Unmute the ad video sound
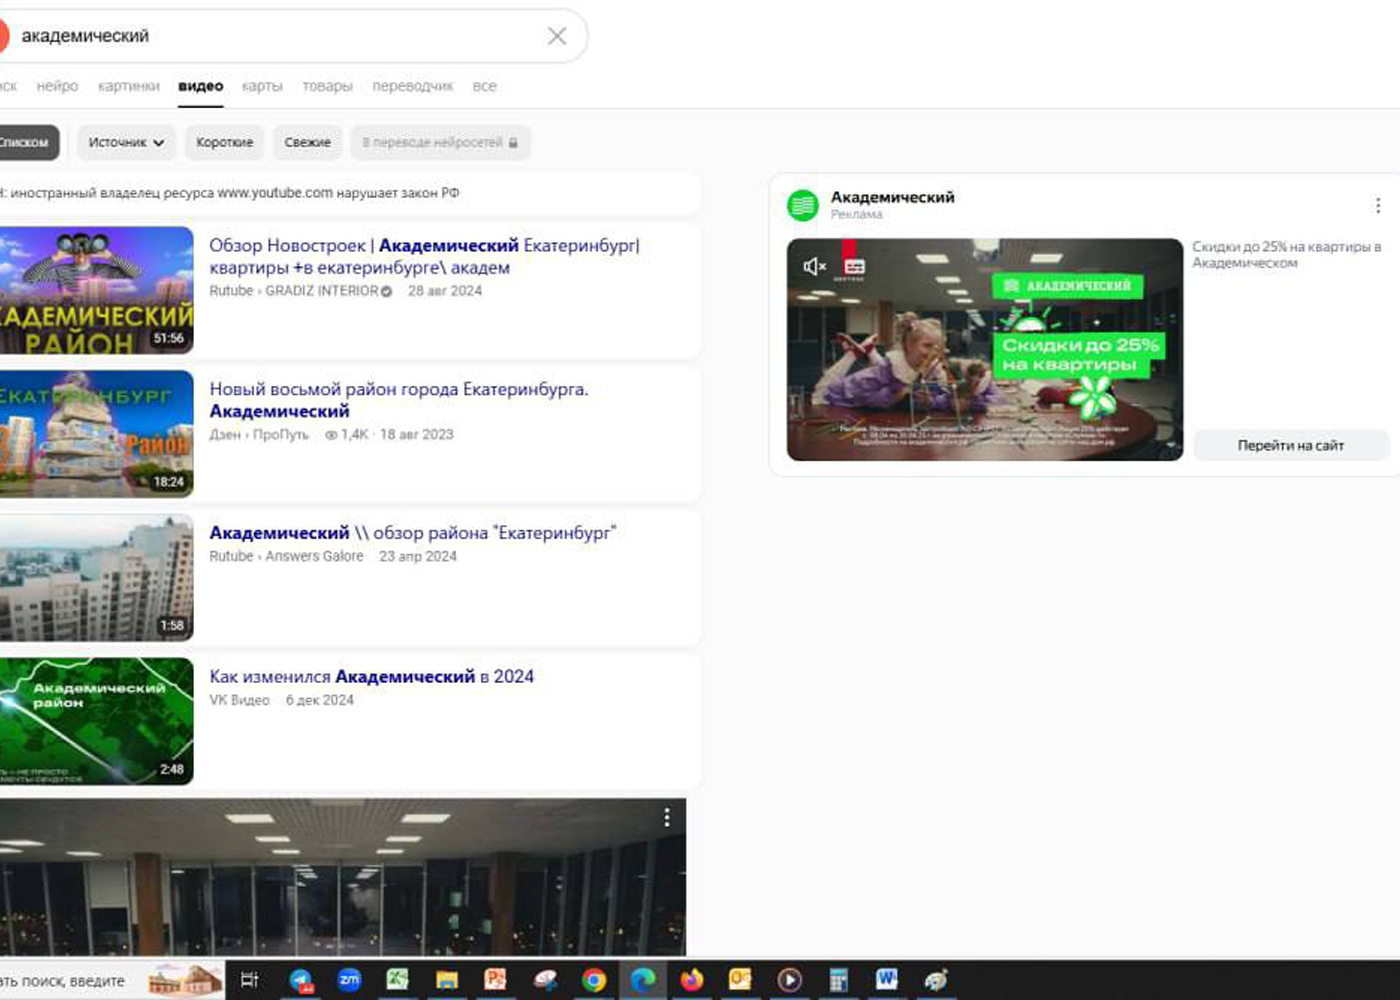The height and width of the screenshot is (1000, 1400). tap(815, 266)
